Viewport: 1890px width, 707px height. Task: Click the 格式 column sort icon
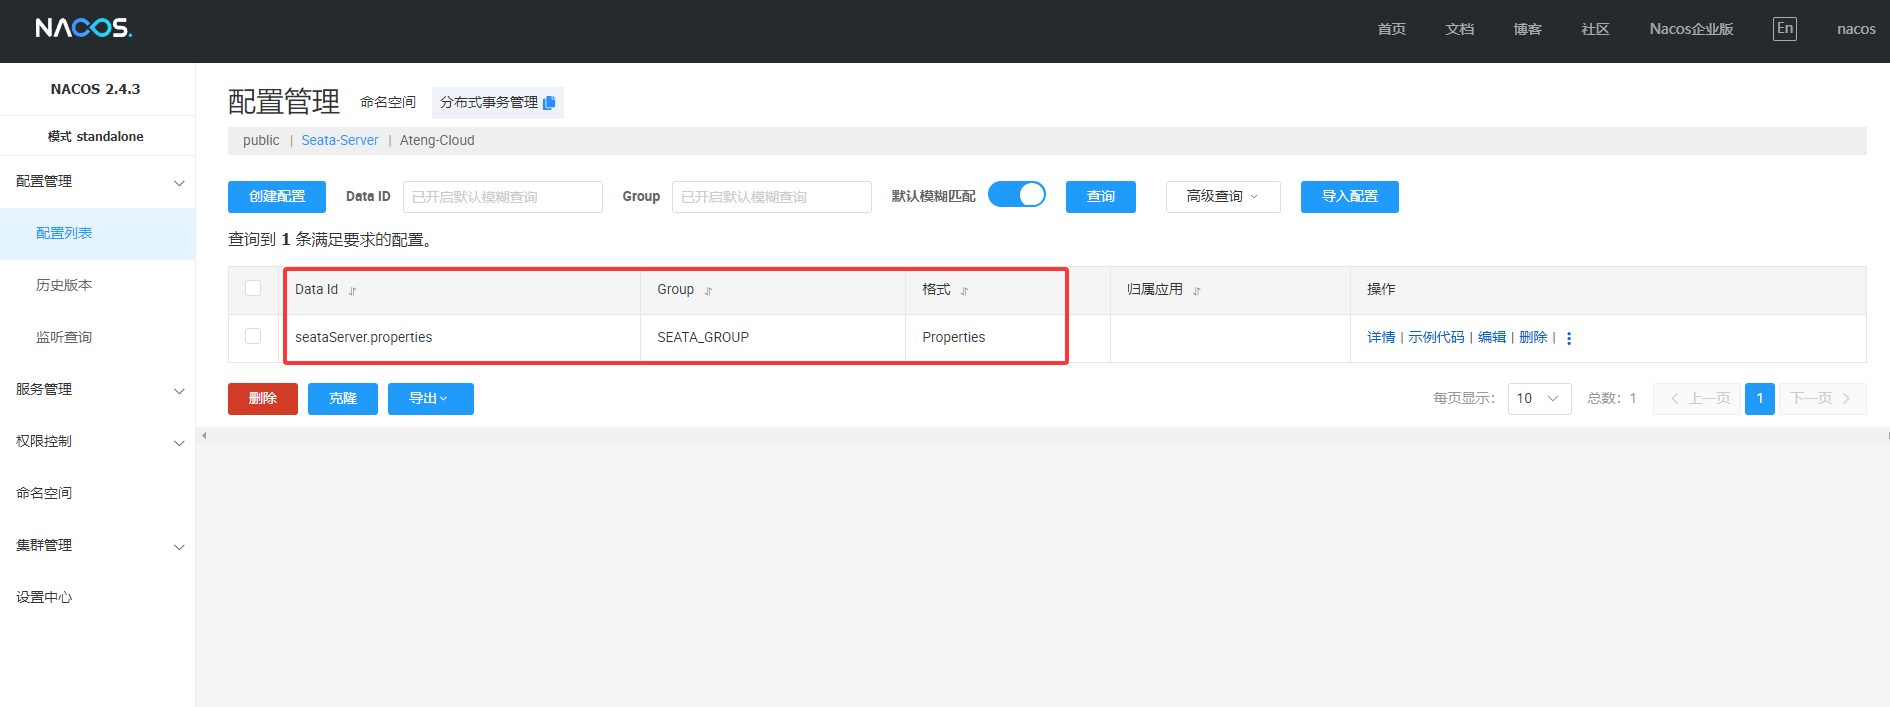[x=964, y=291]
